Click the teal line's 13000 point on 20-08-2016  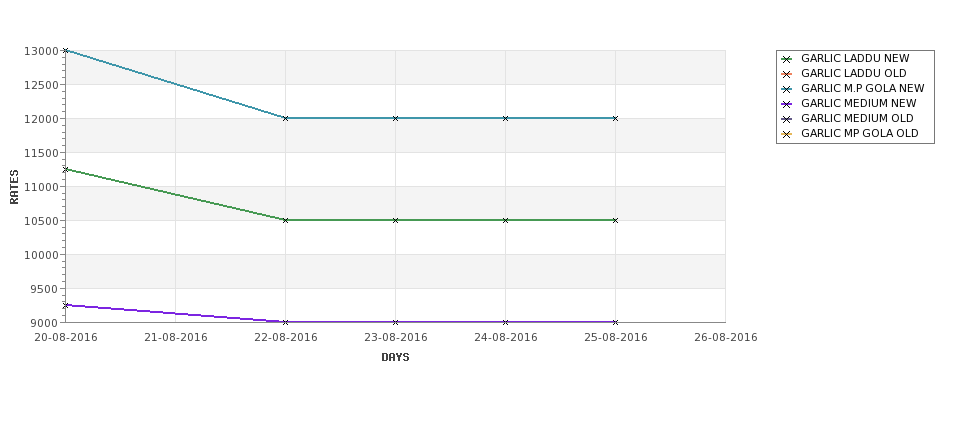point(66,50)
